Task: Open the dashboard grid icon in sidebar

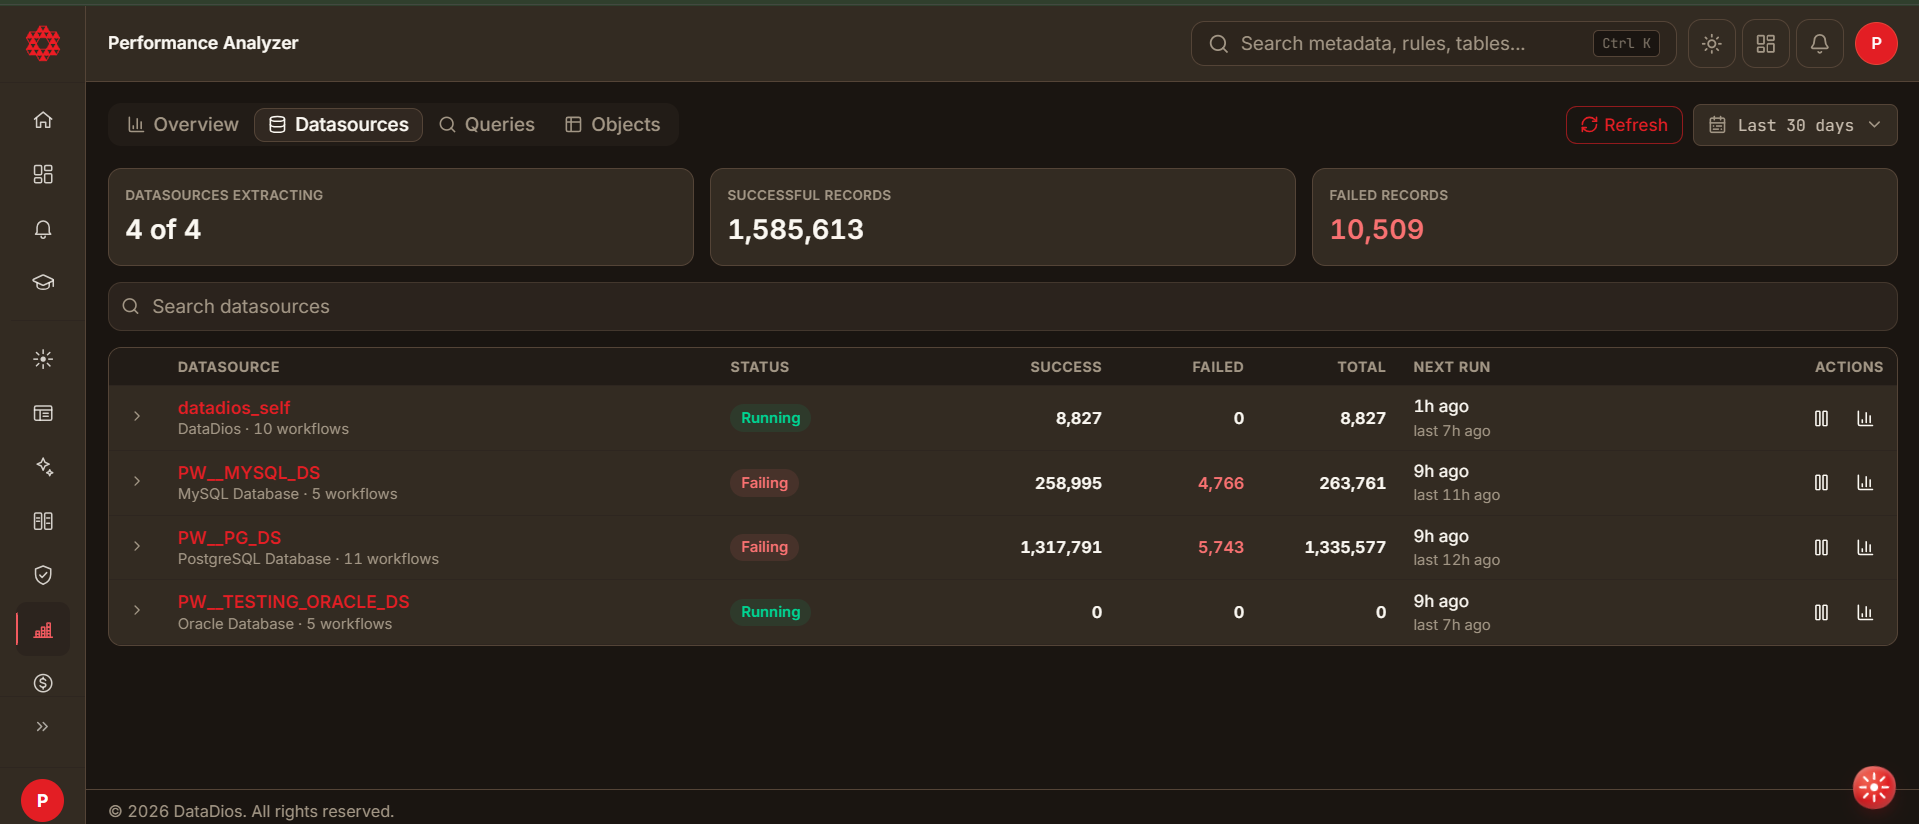Action: 43,174
